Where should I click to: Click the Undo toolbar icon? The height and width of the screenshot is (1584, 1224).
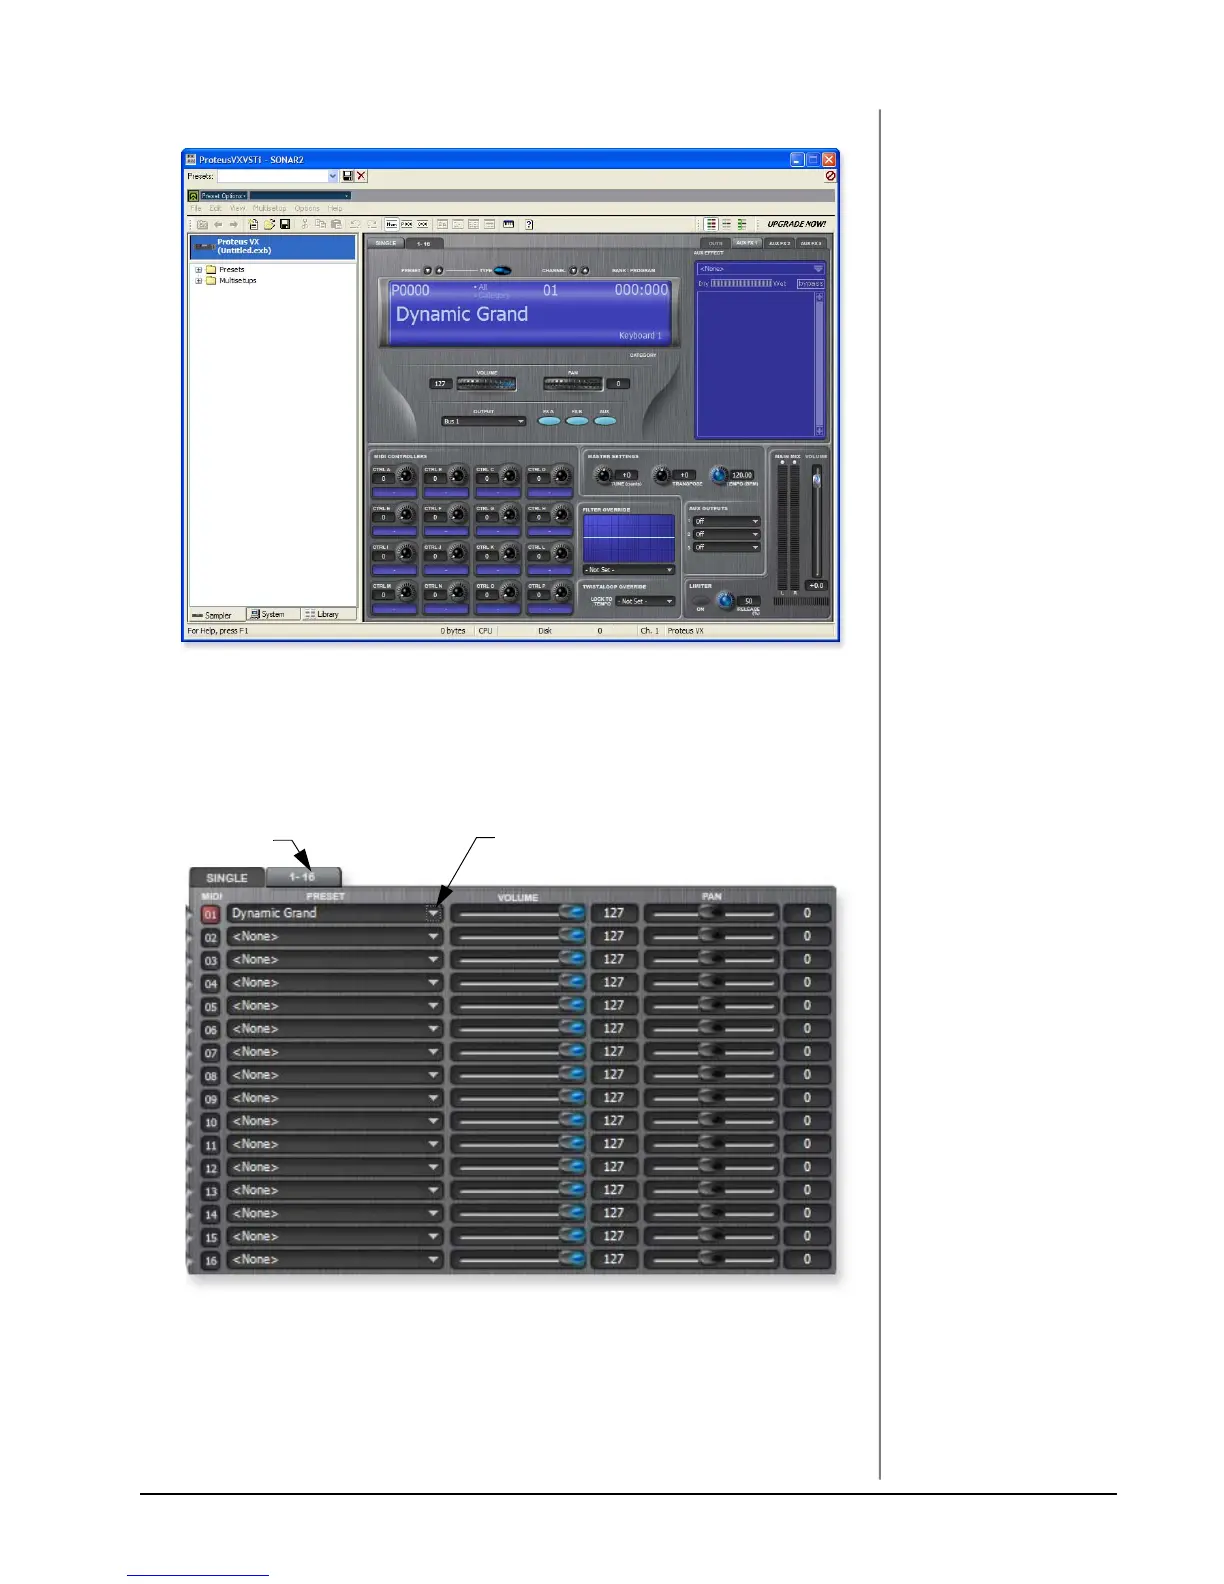355,224
